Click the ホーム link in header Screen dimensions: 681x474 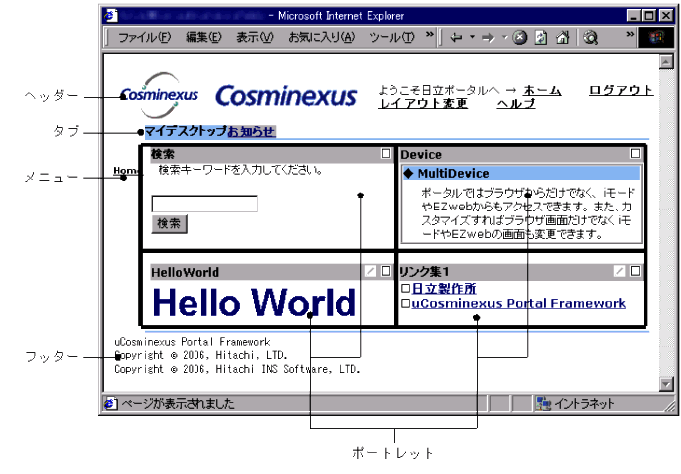pyautogui.click(x=542, y=90)
